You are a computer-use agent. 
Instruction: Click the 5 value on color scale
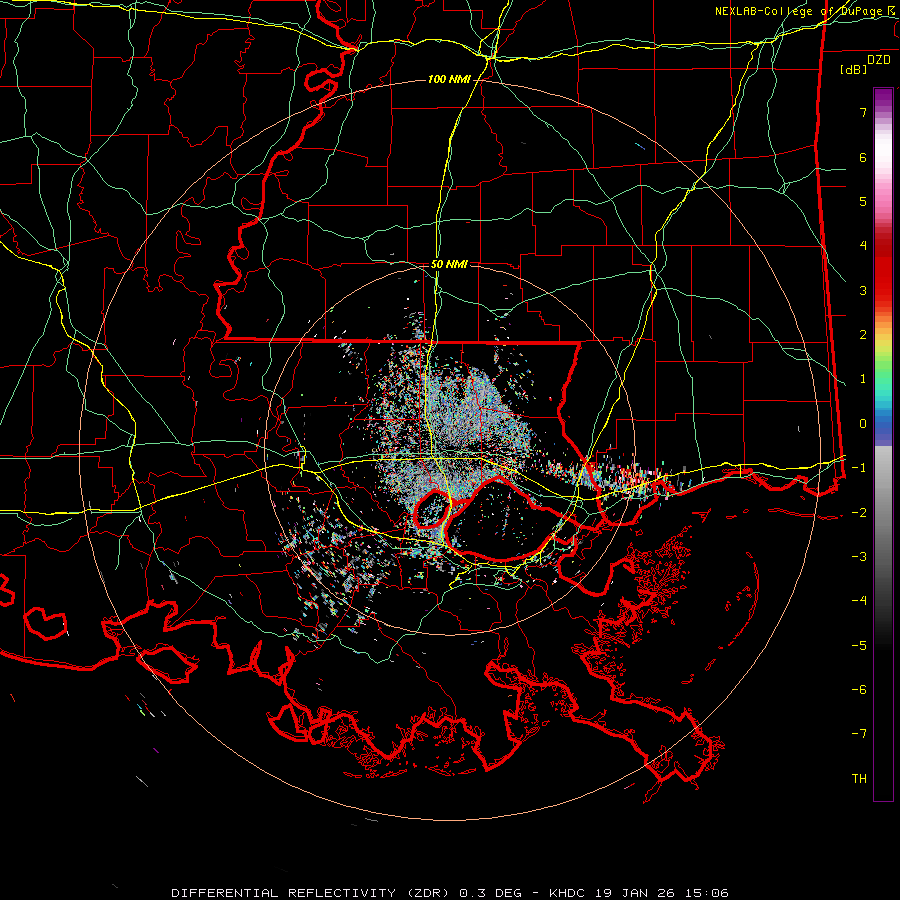[x=863, y=201]
